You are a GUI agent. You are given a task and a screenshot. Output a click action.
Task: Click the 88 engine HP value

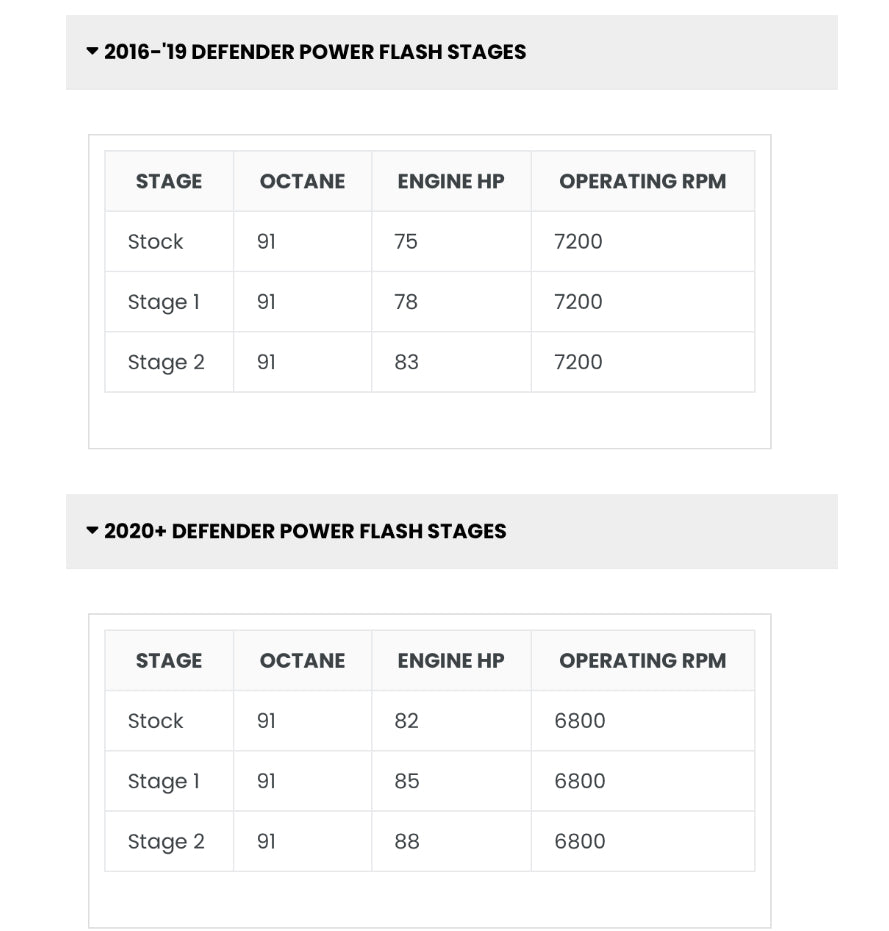[406, 841]
